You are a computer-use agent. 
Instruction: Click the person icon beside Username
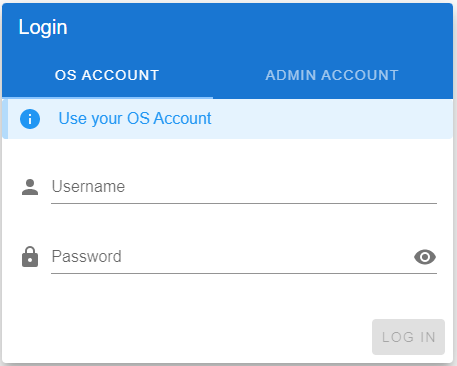tap(30, 187)
